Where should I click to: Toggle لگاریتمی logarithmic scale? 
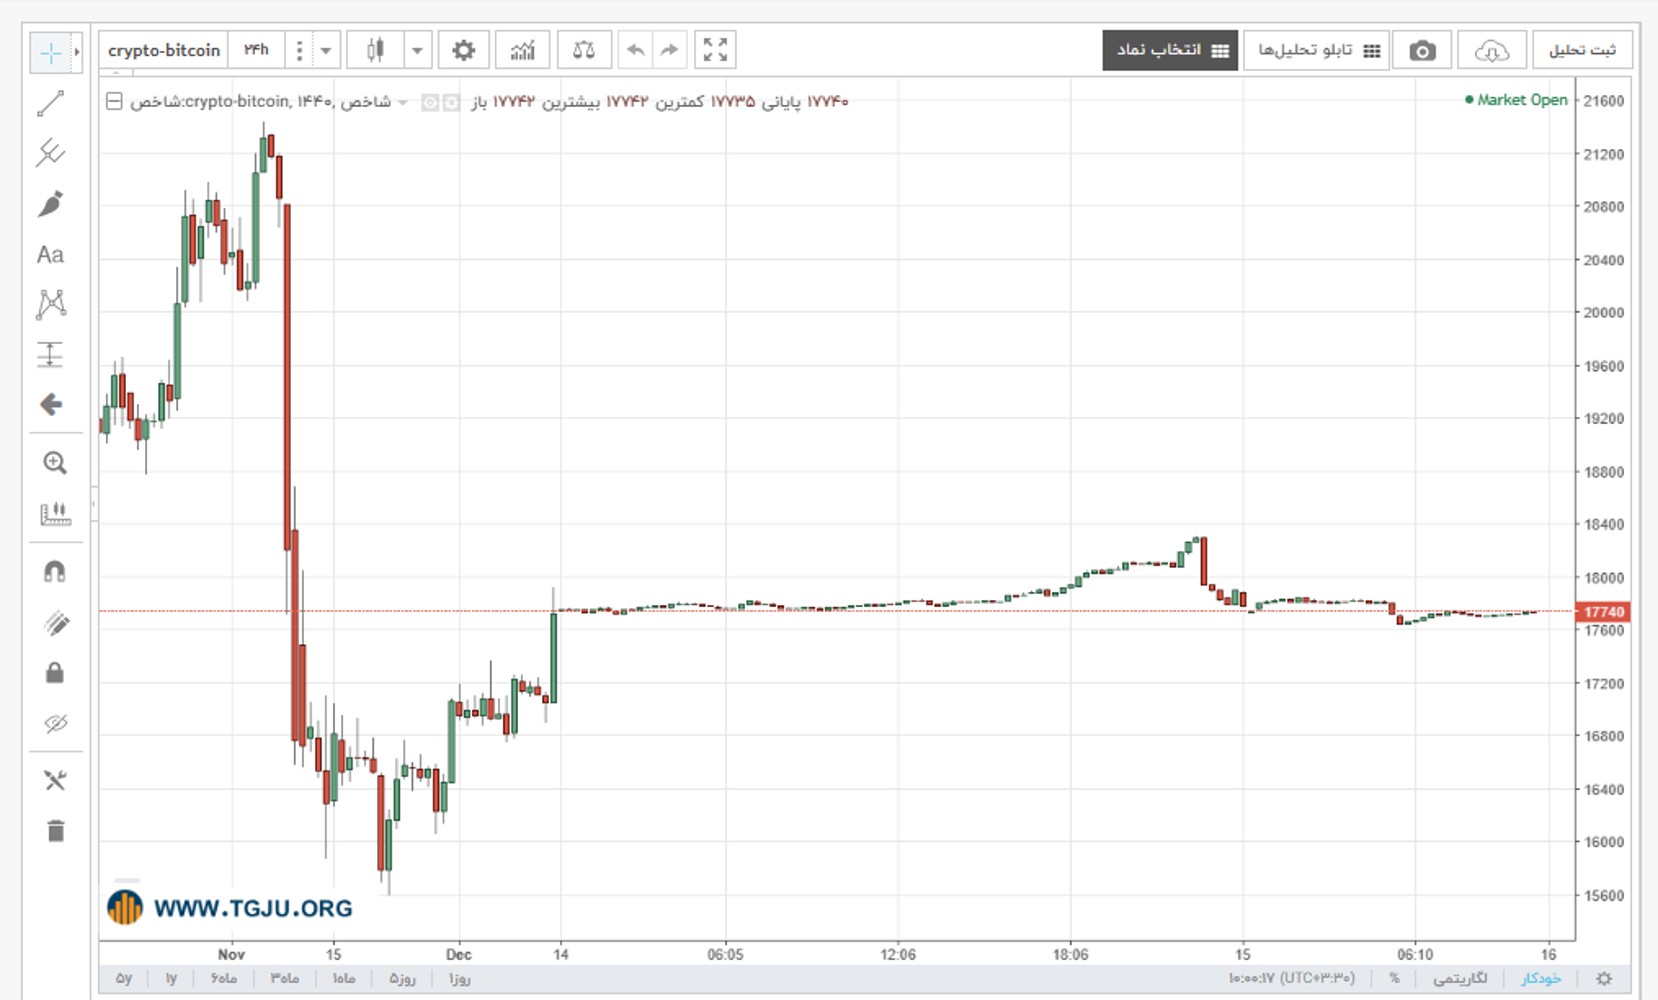(1460, 978)
